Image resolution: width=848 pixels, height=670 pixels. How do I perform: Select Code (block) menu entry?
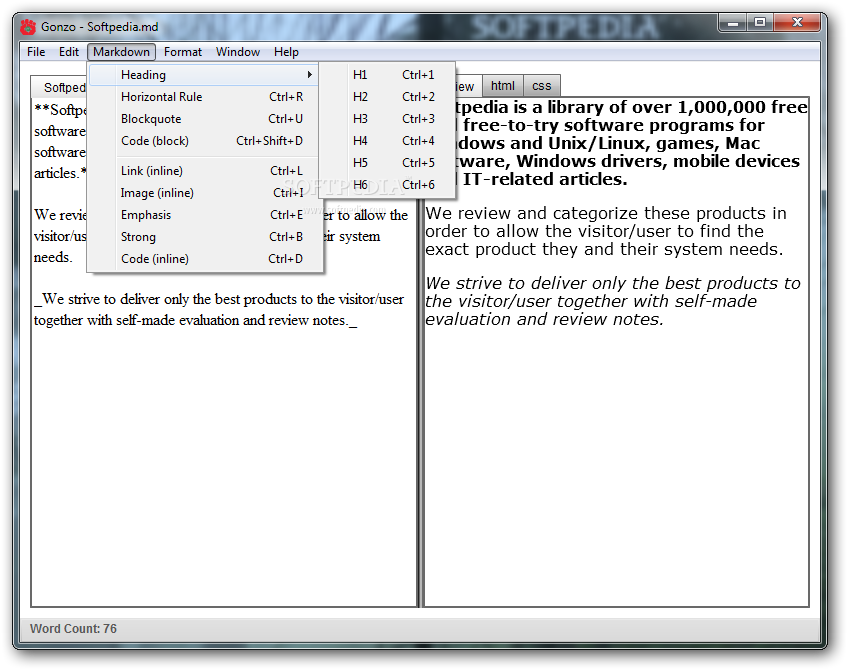tap(205, 141)
